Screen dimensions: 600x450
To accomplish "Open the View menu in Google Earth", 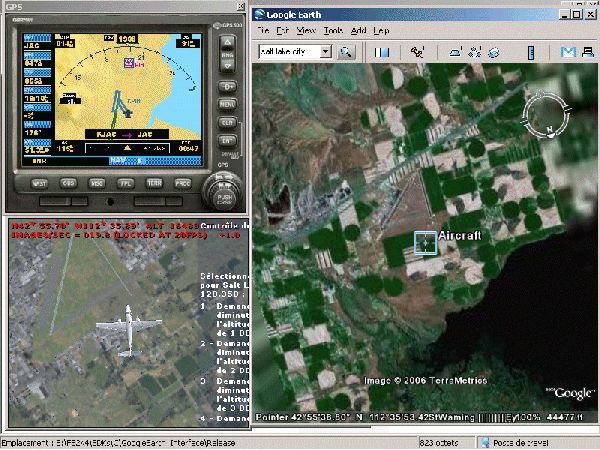I will [x=307, y=31].
